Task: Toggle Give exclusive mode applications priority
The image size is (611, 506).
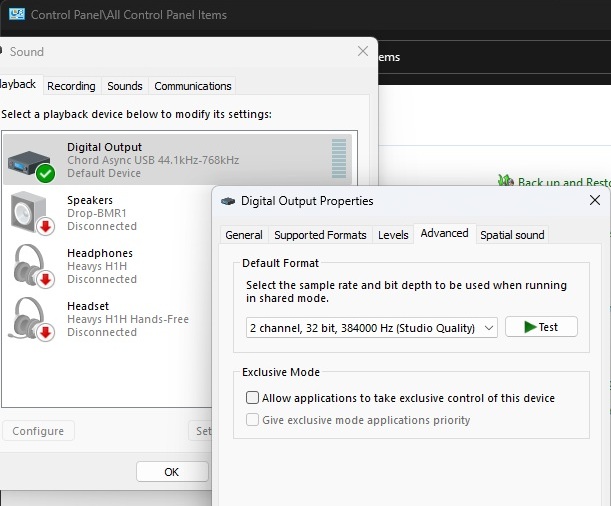Action: tap(252, 420)
